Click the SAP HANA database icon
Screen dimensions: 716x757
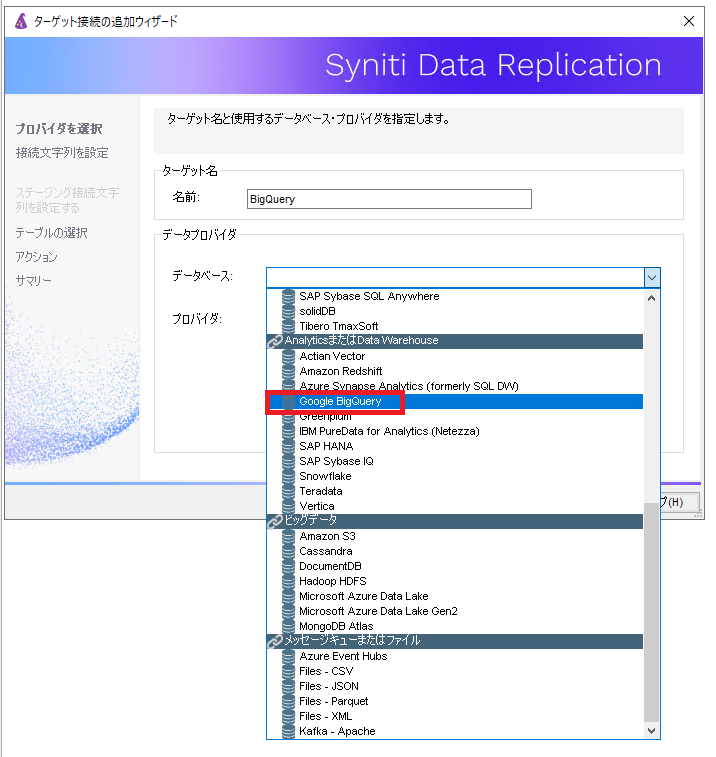288,446
